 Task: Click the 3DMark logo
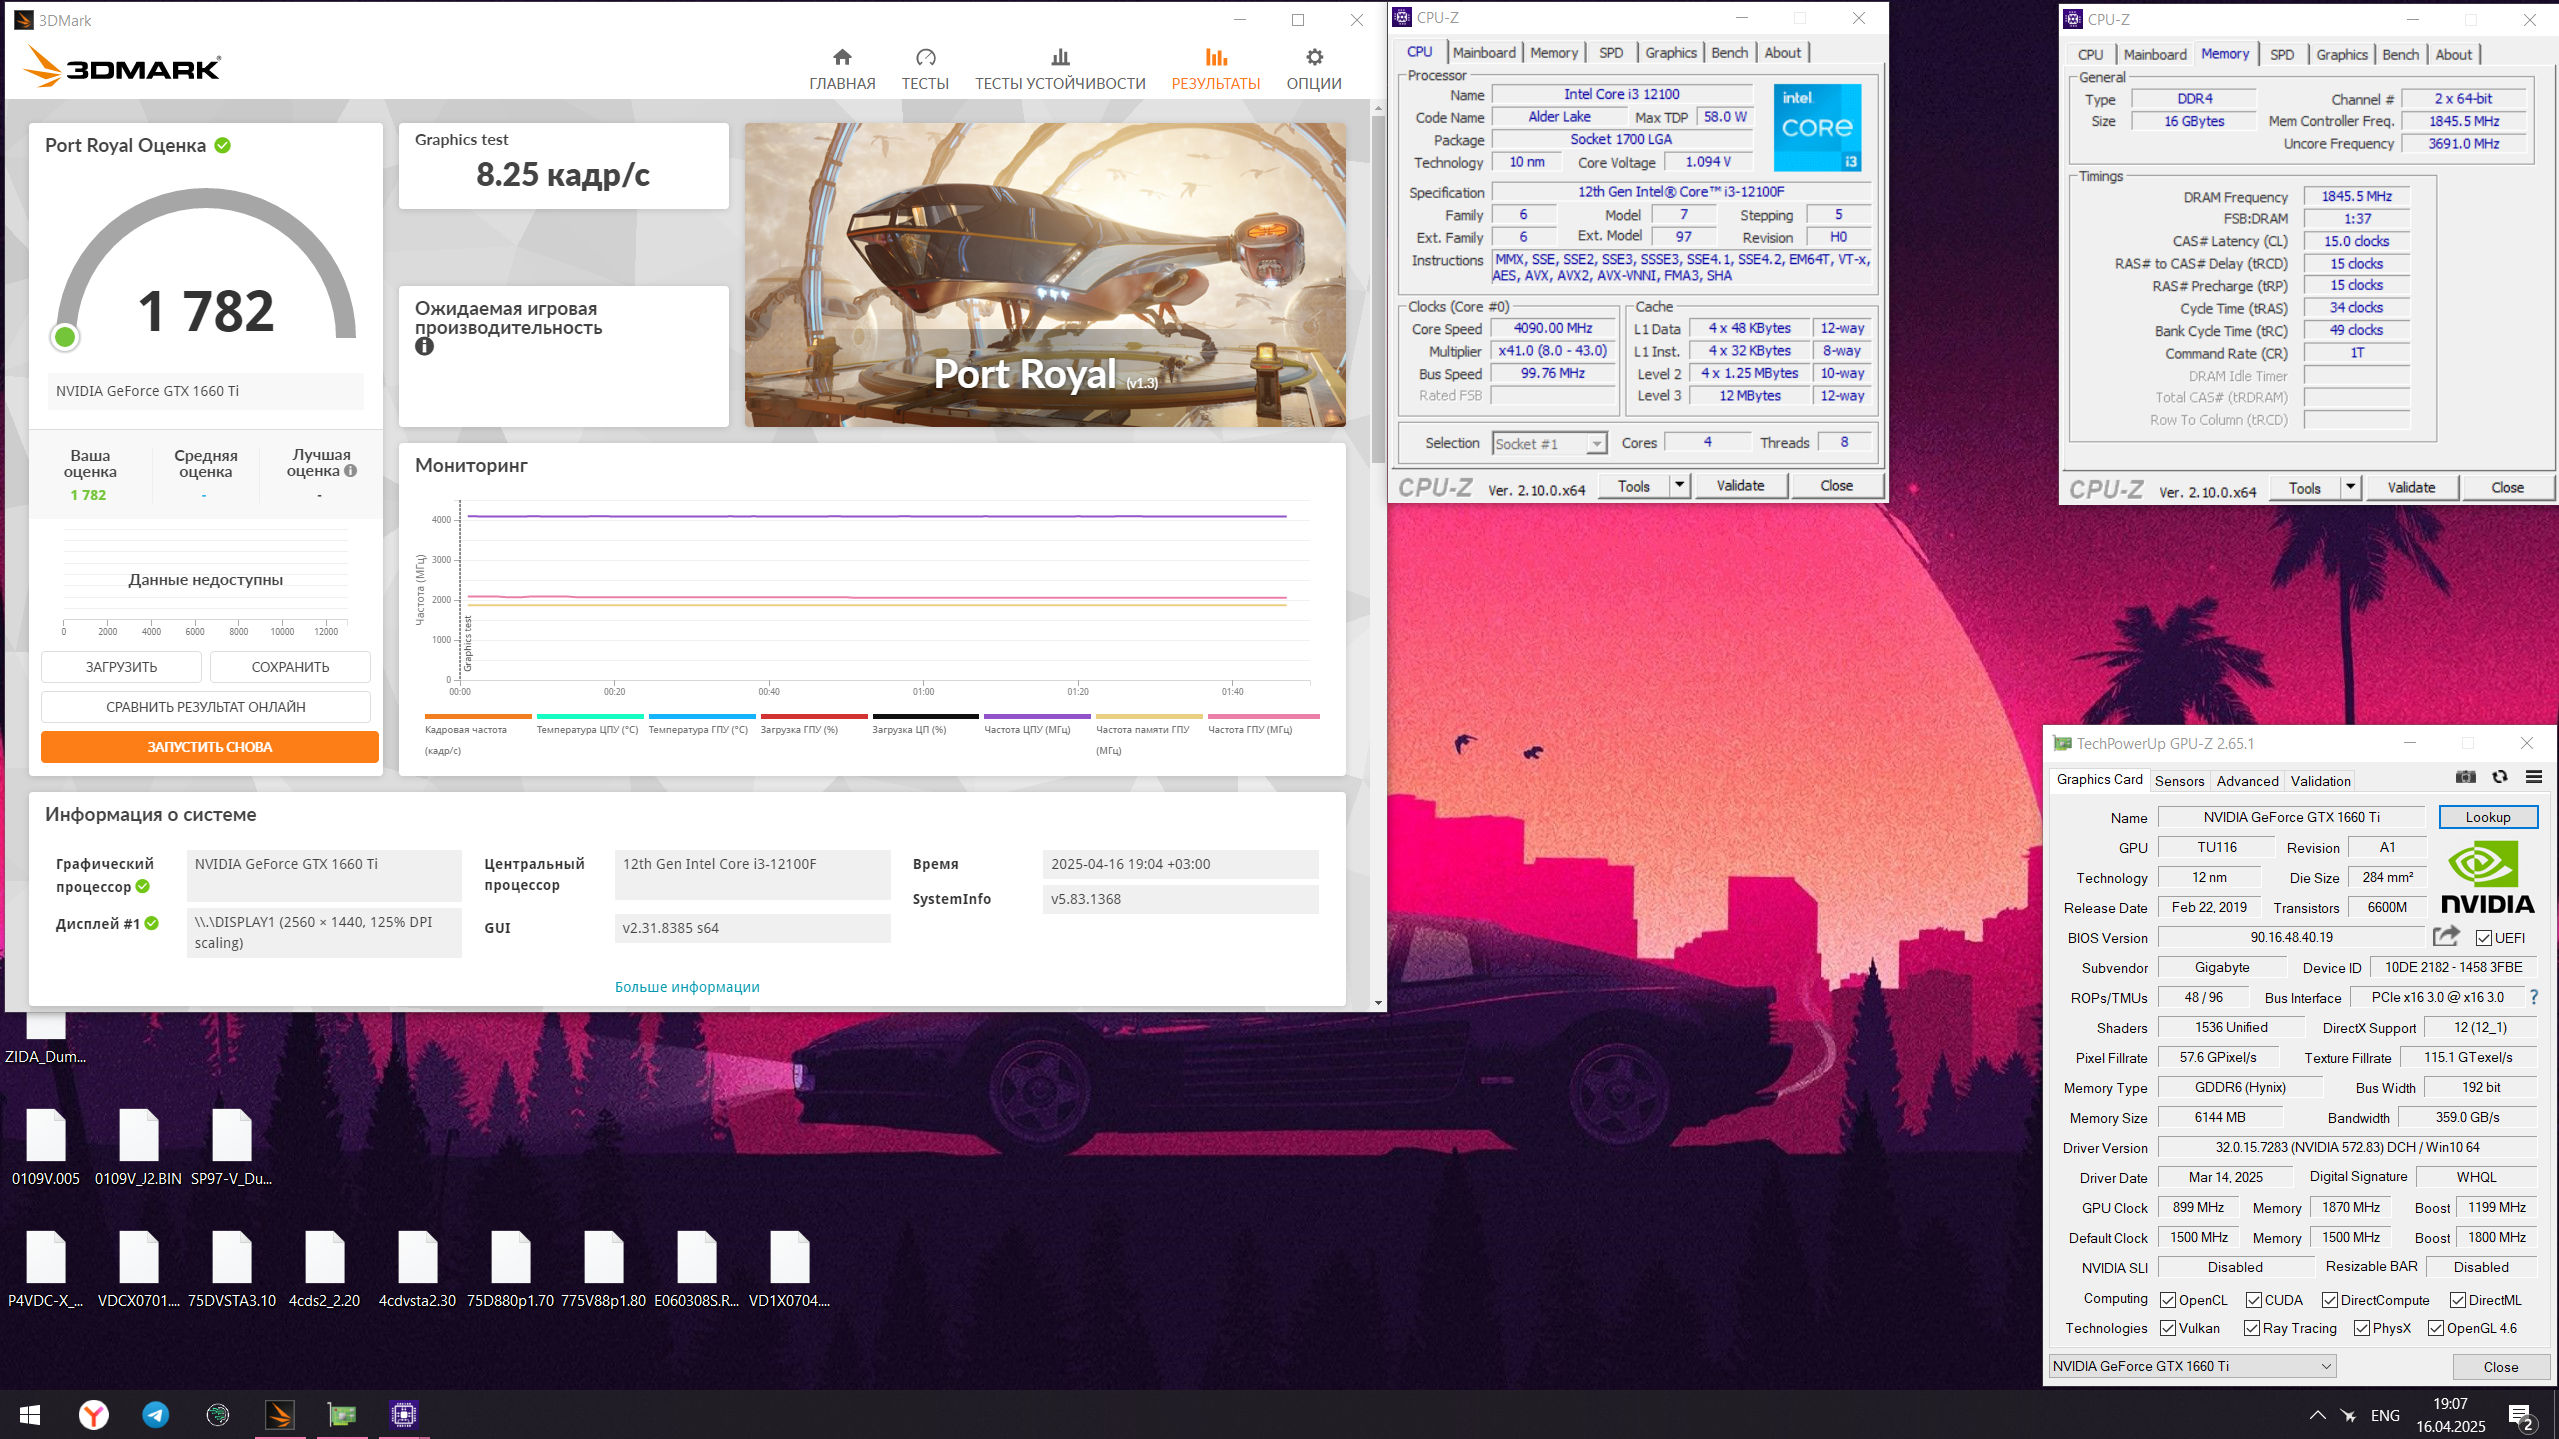(122, 67)
